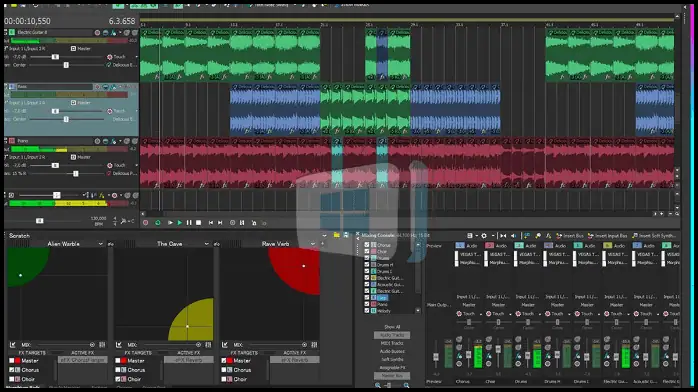Click graph icon under Rave Verb pad
This screenshot has height=392, width=698.
(225, 345)
